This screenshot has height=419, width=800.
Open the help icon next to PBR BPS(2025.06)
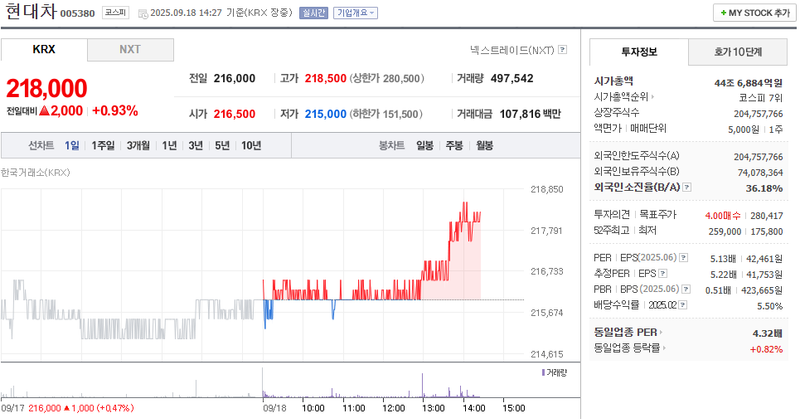point(686,289)
